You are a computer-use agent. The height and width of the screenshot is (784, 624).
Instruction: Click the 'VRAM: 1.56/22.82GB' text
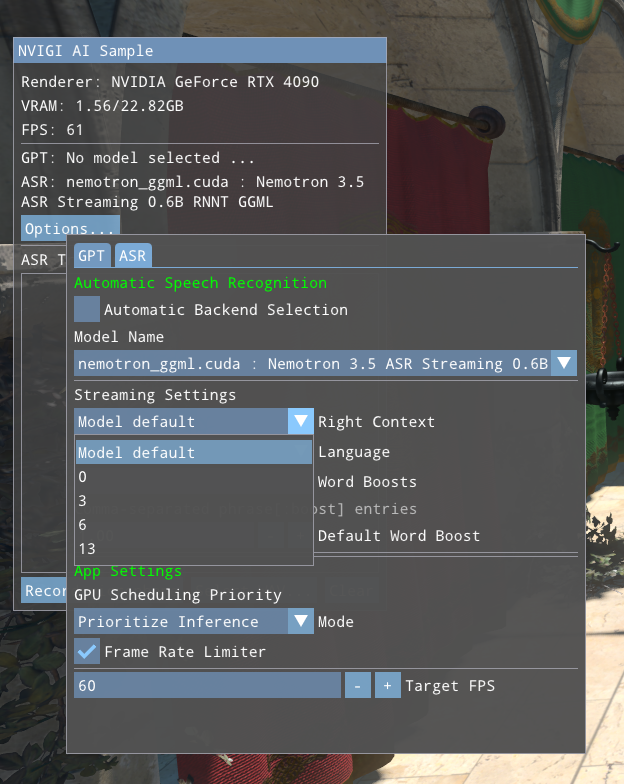[102, 106]
